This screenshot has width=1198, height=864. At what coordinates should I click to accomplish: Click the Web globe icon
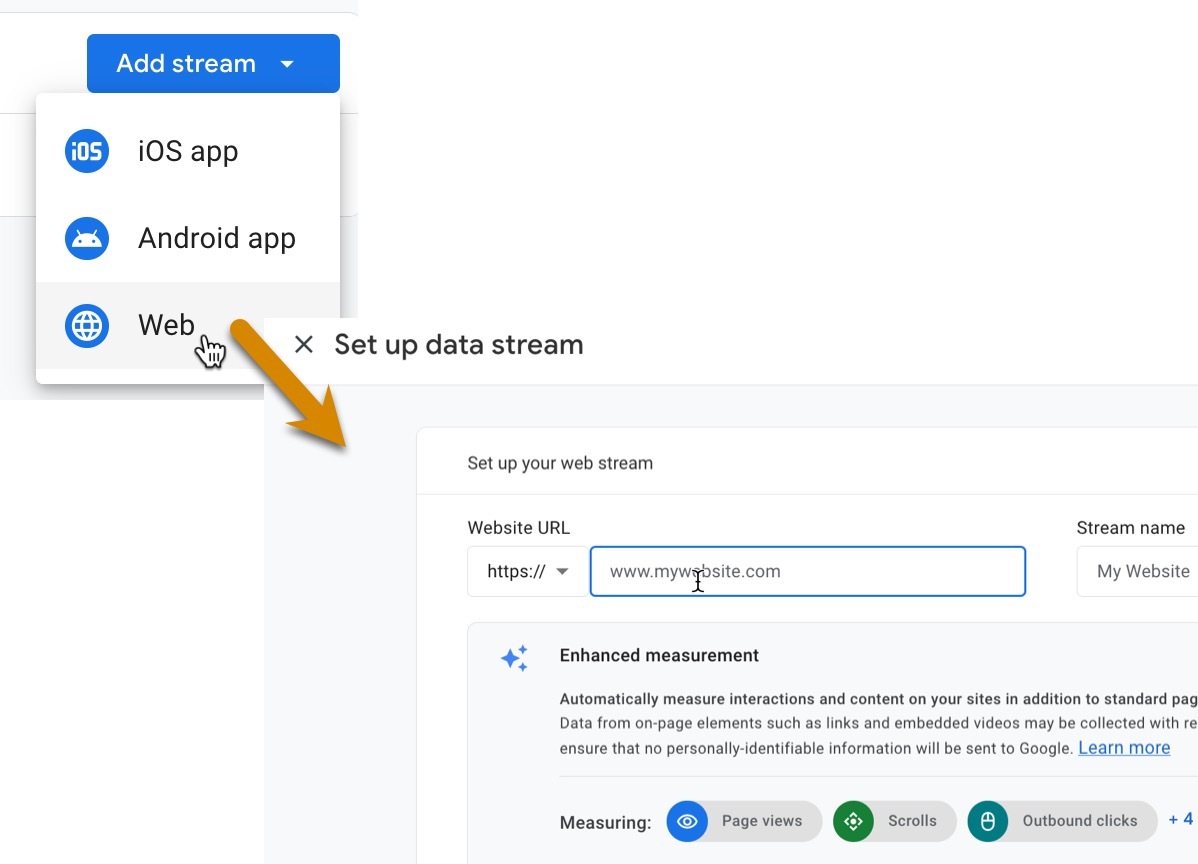(x=86, y=325)
